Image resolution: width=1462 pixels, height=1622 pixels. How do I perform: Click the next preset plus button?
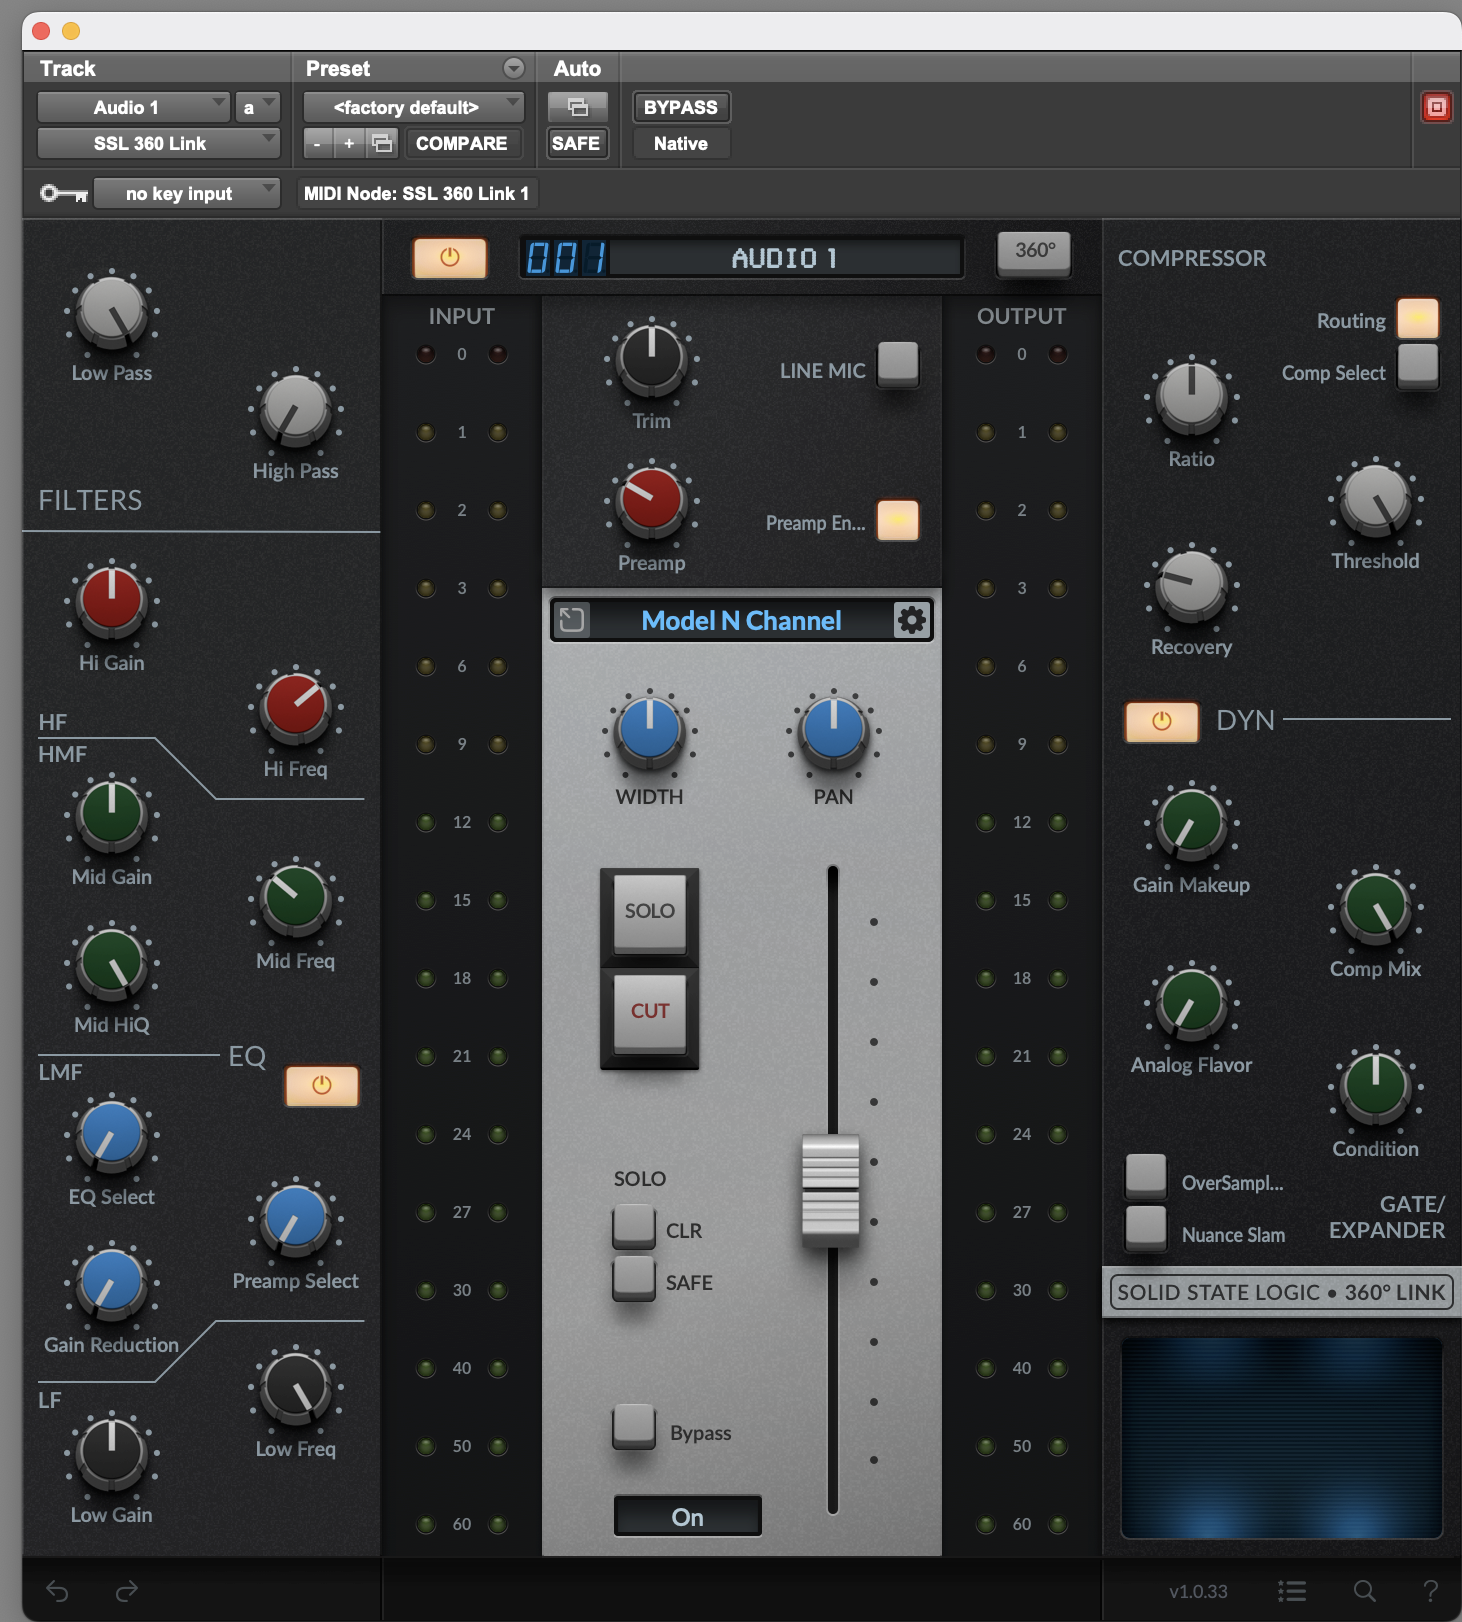[x=349, y=143]
